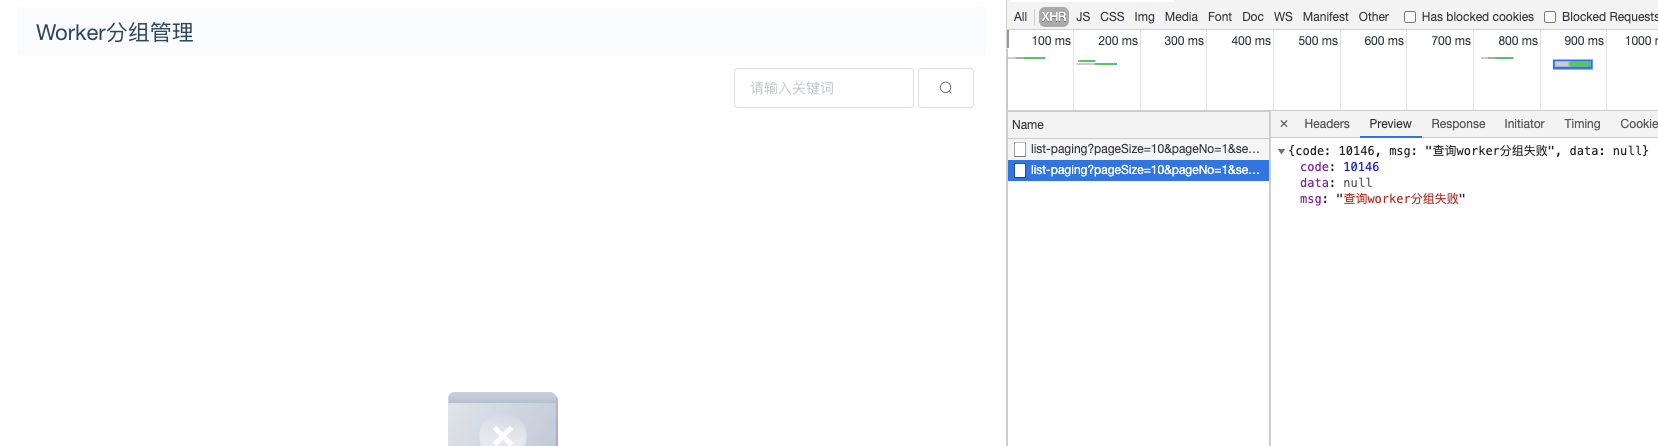Click the empty-state error illustration
Viewport: 1658px width, 446px height.
coord(503,419)
